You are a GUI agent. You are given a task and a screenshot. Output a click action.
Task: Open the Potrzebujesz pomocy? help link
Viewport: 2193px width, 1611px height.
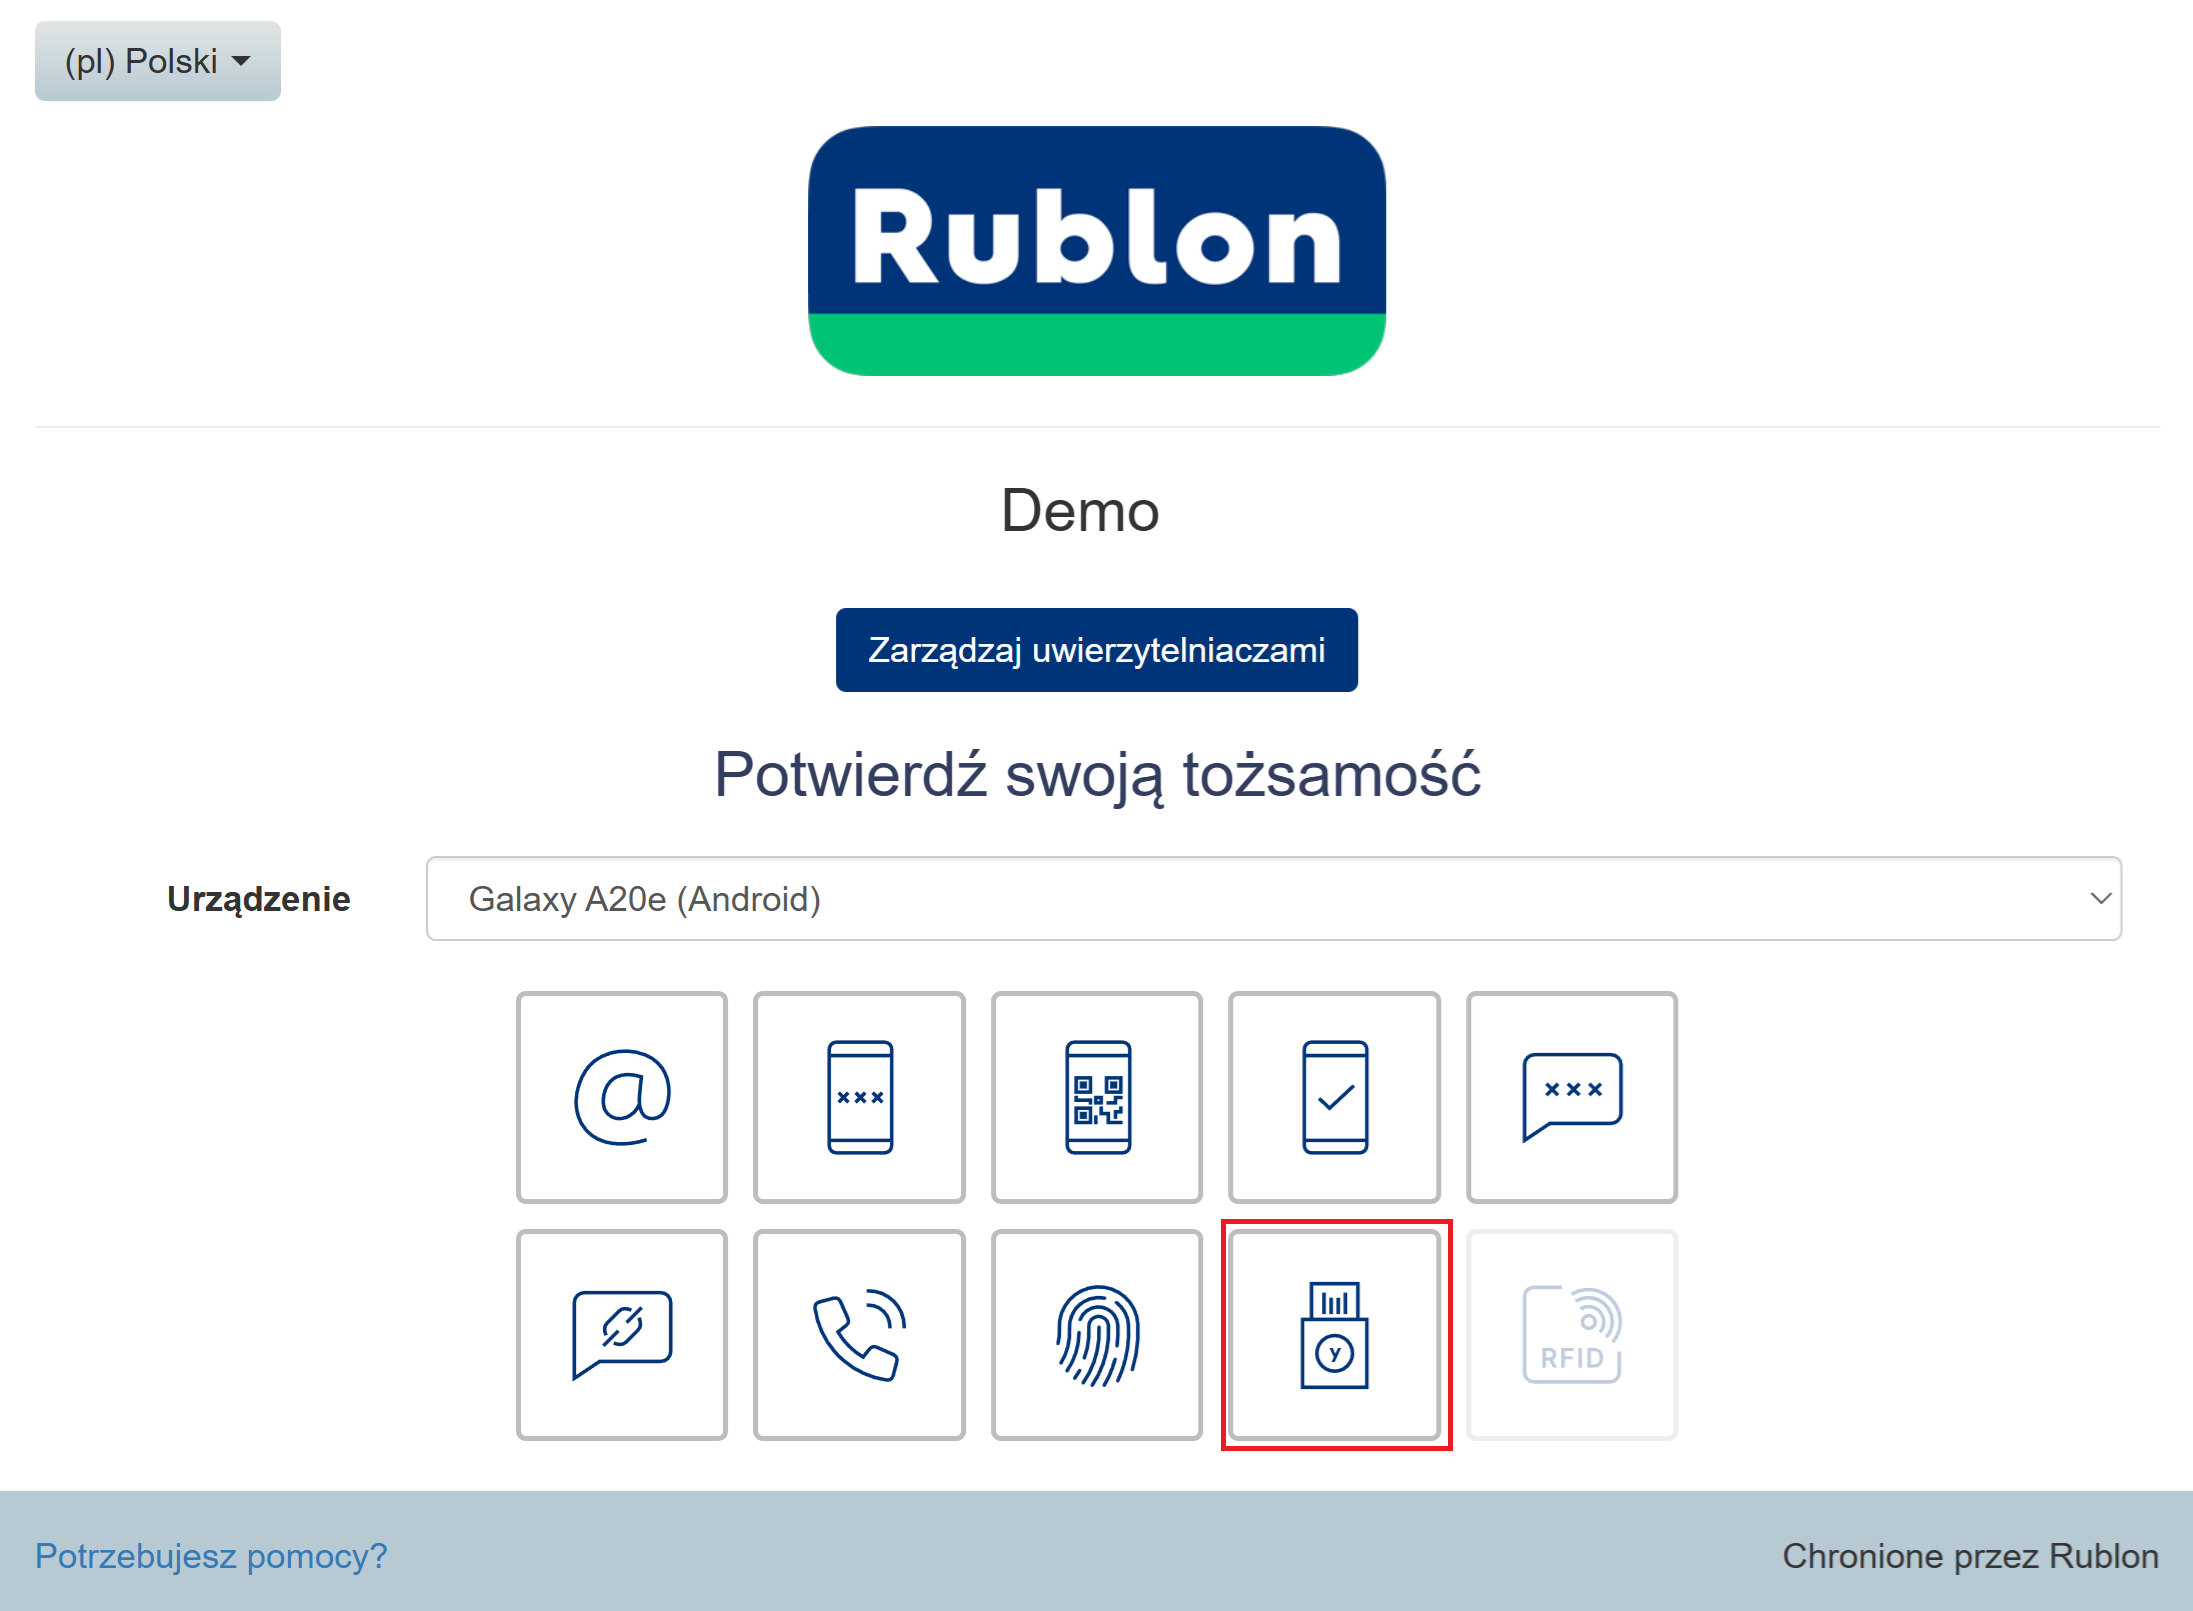pos(211,1556)
